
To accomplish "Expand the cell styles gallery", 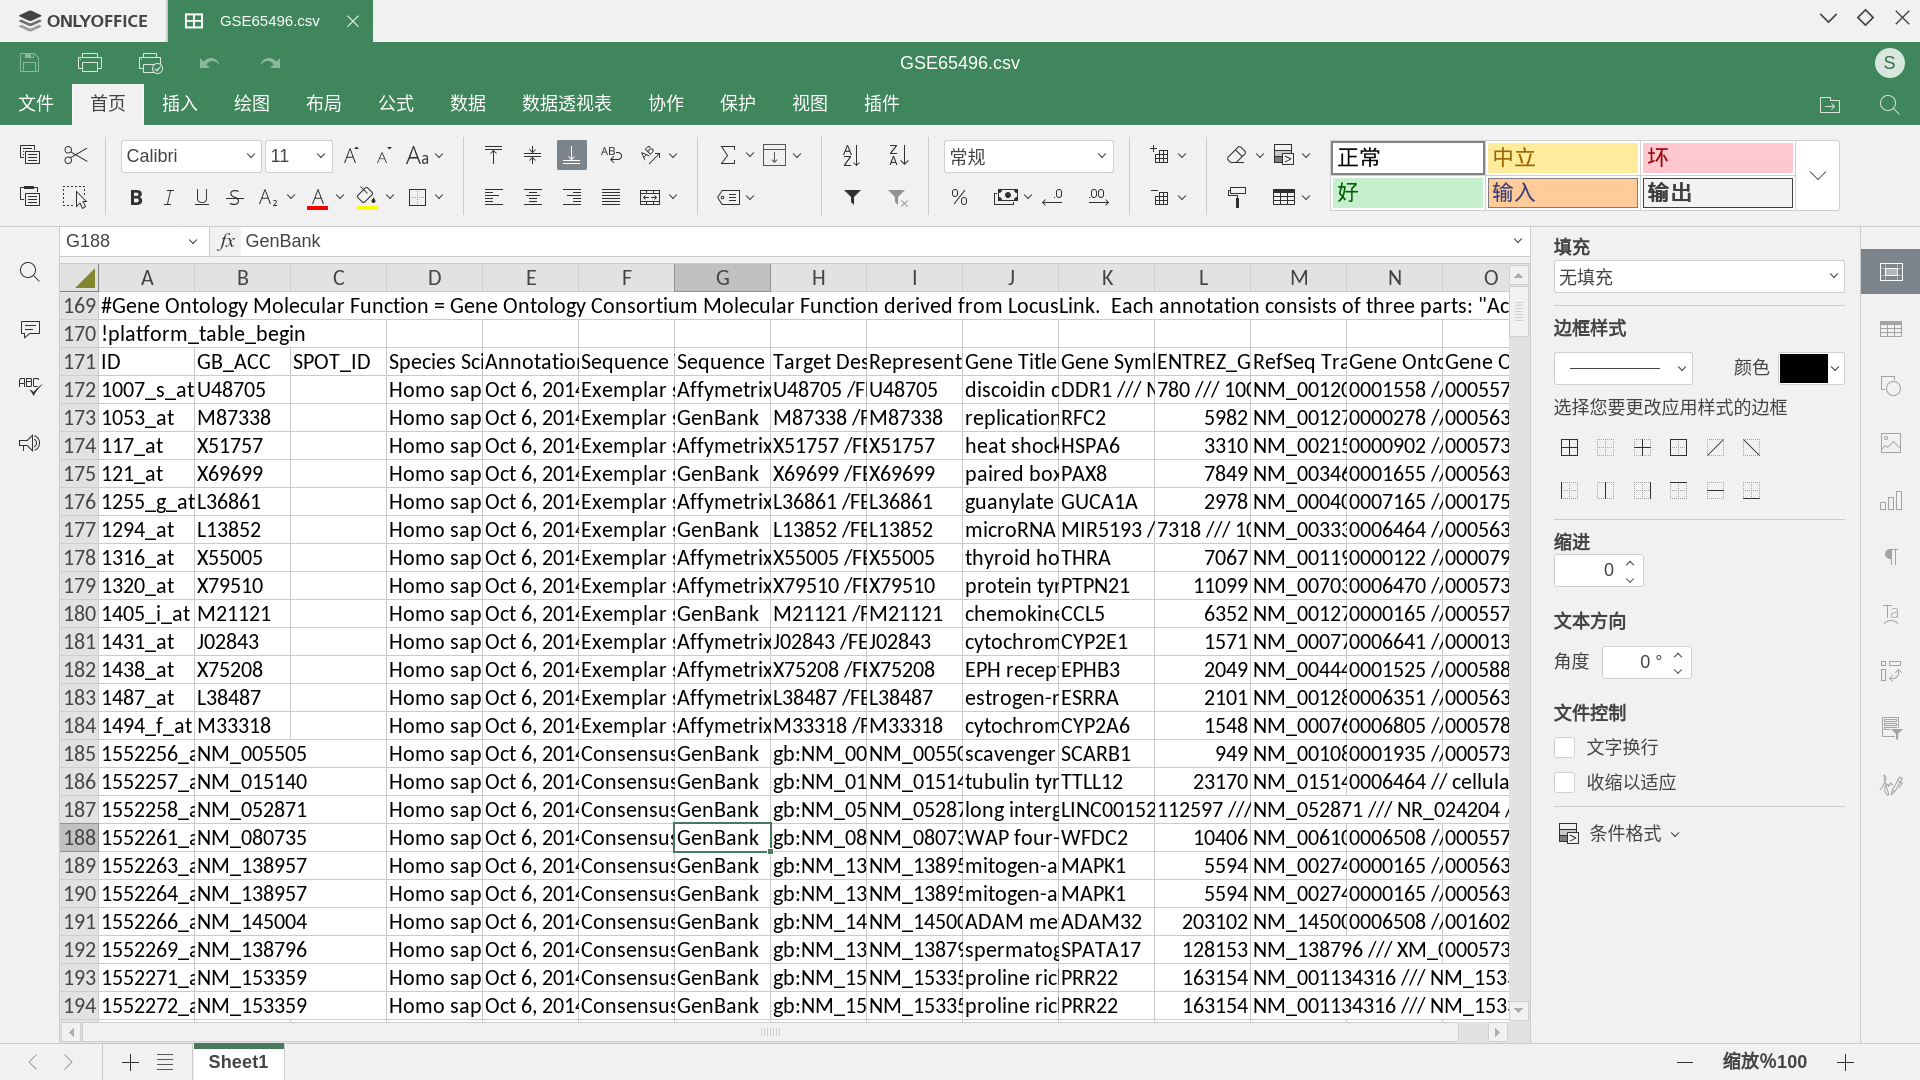I will [x=1818, y=176].
